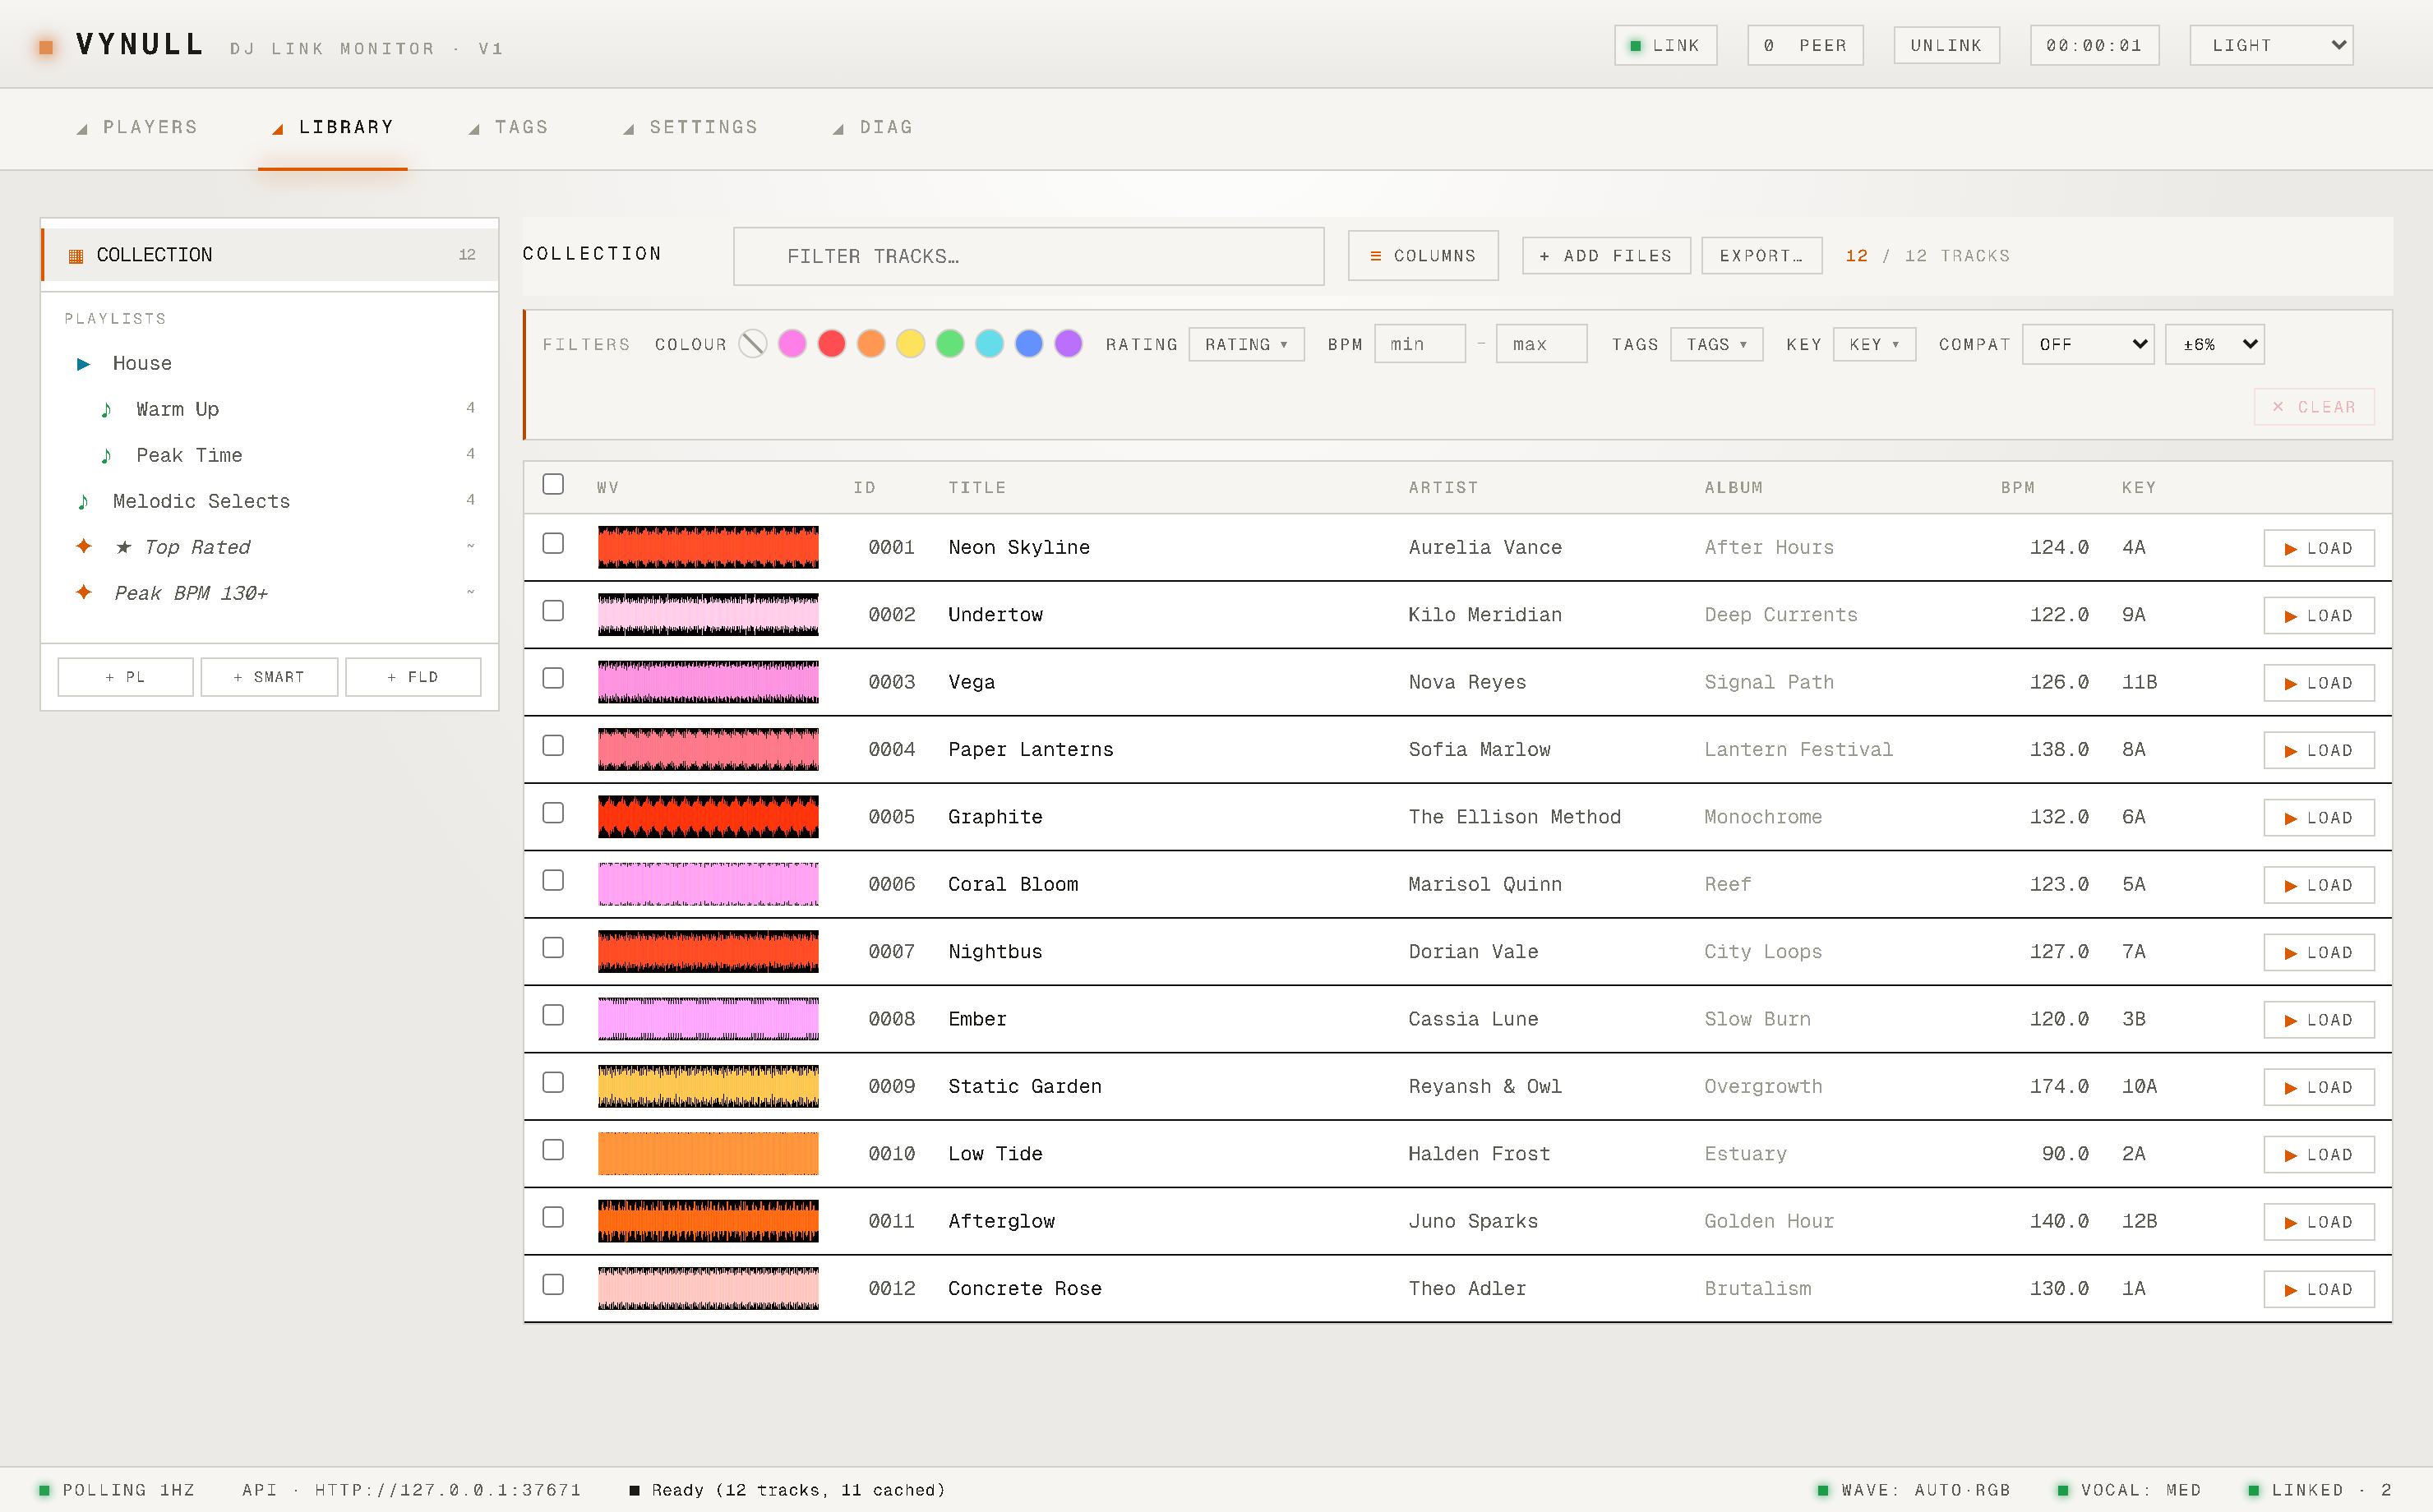Open the RATING filter dropdown

tap(1246, 344)
